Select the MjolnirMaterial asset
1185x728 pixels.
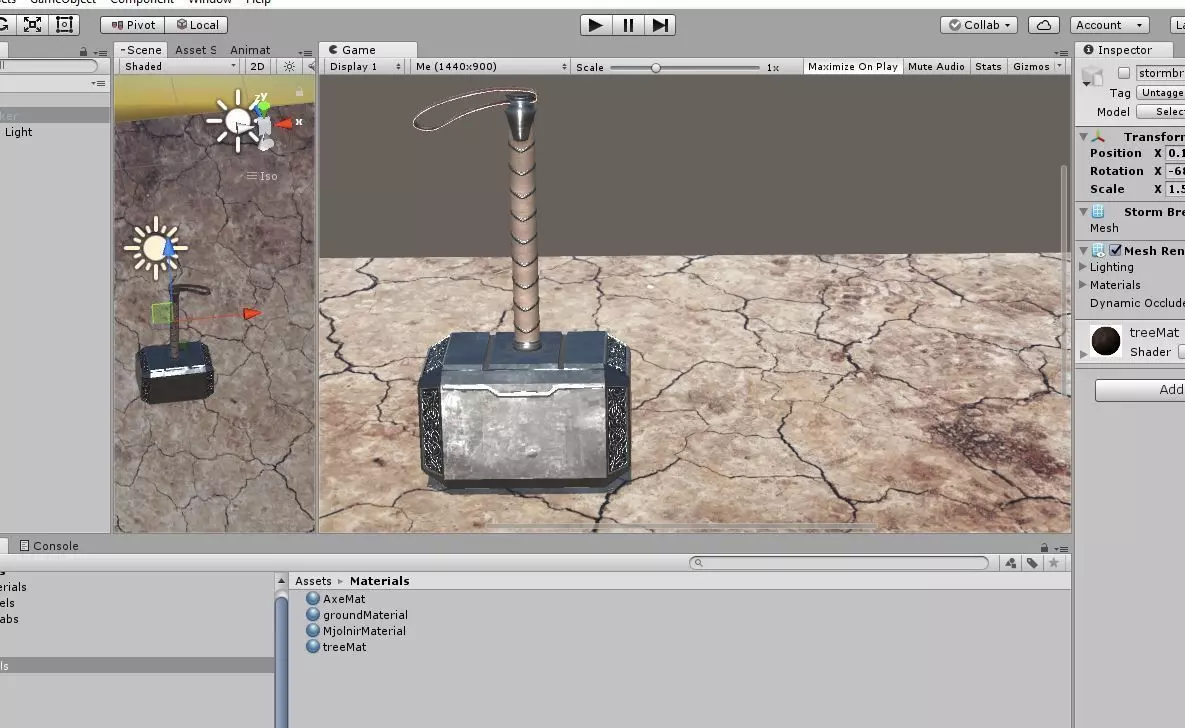(356, 630)
